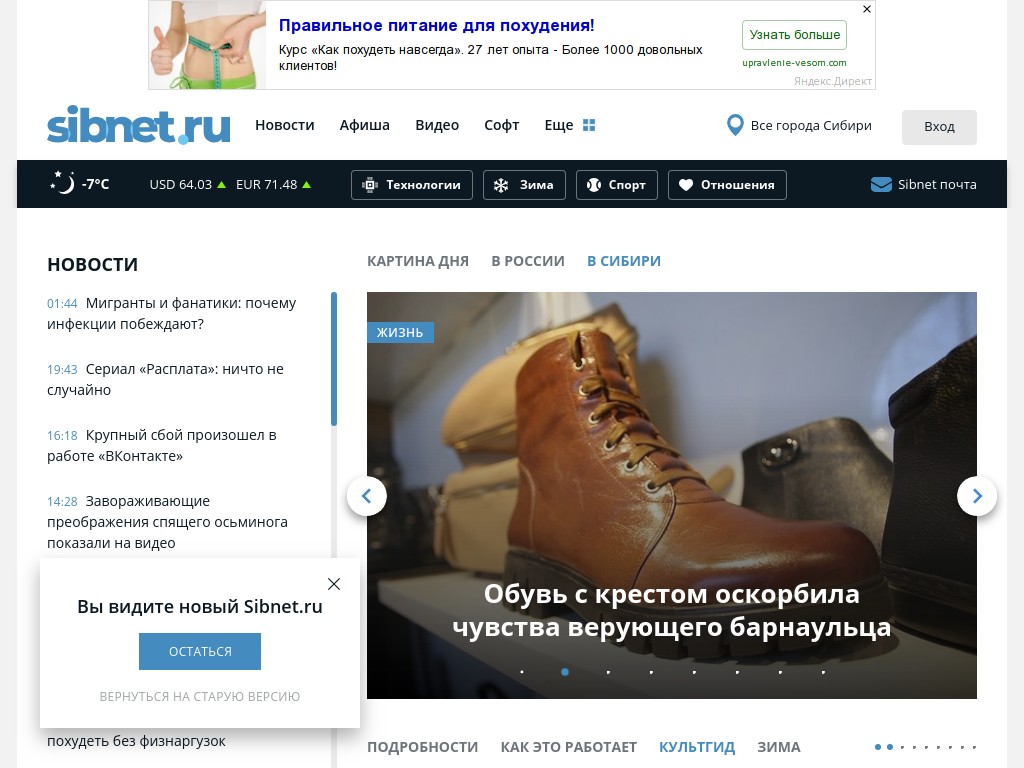The height and width of the screenshot is (768, 1024).
Task: Click the sibnet.ru logo
Action: click(138, 124)
